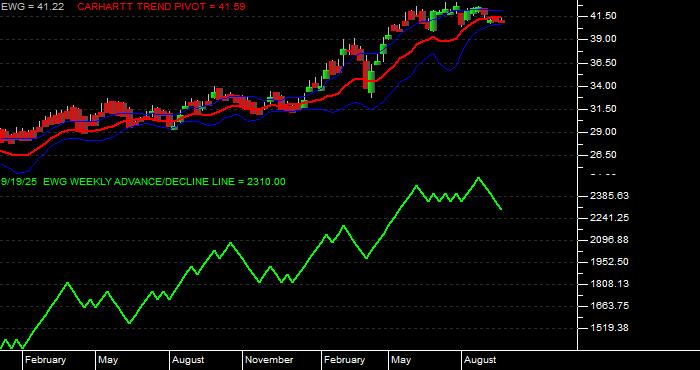The width and height of the screenshot is (700, 370).
Task: Click the EWG WEEKLY ADVANCE/DECLINE LINE = 2310.00 label
Action: coord(164,182)
